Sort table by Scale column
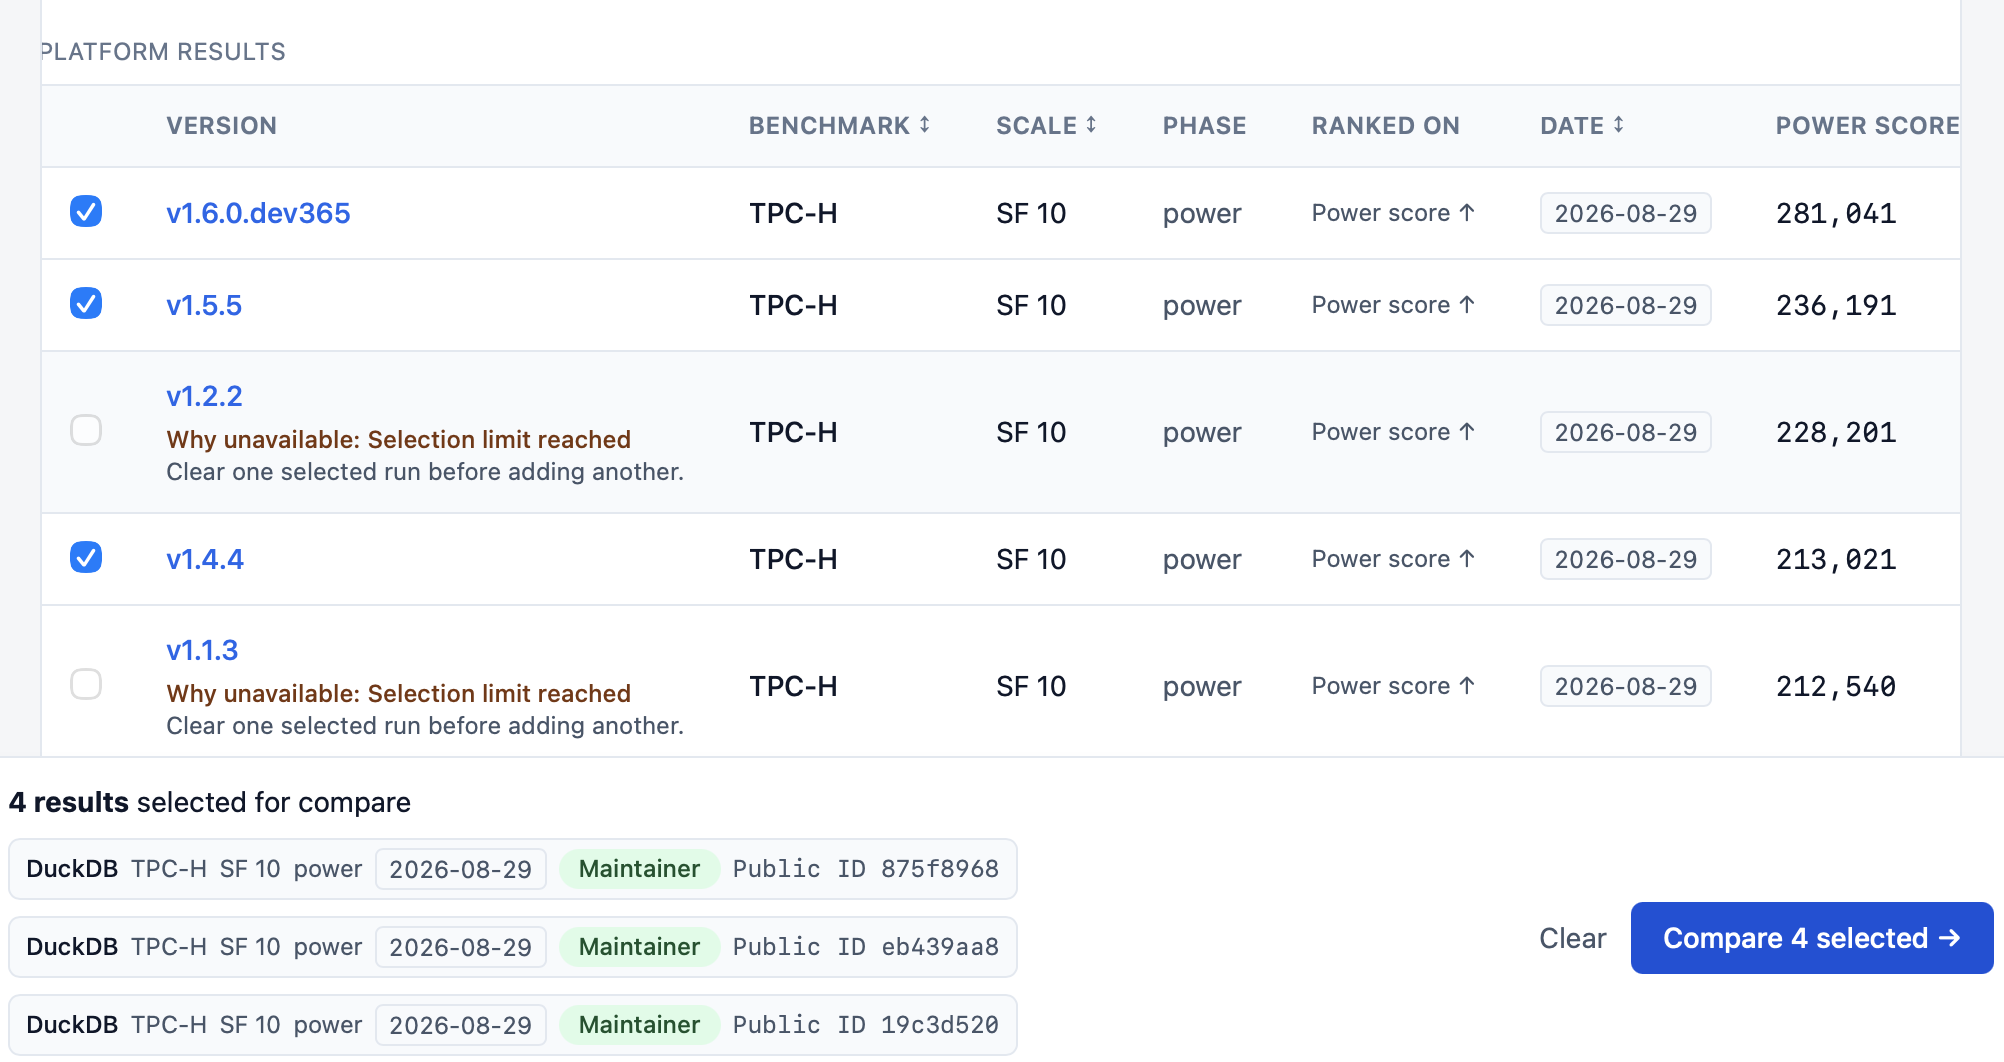The height and width of the screenshot is (1062, 2004). (x=1046, y=126)
